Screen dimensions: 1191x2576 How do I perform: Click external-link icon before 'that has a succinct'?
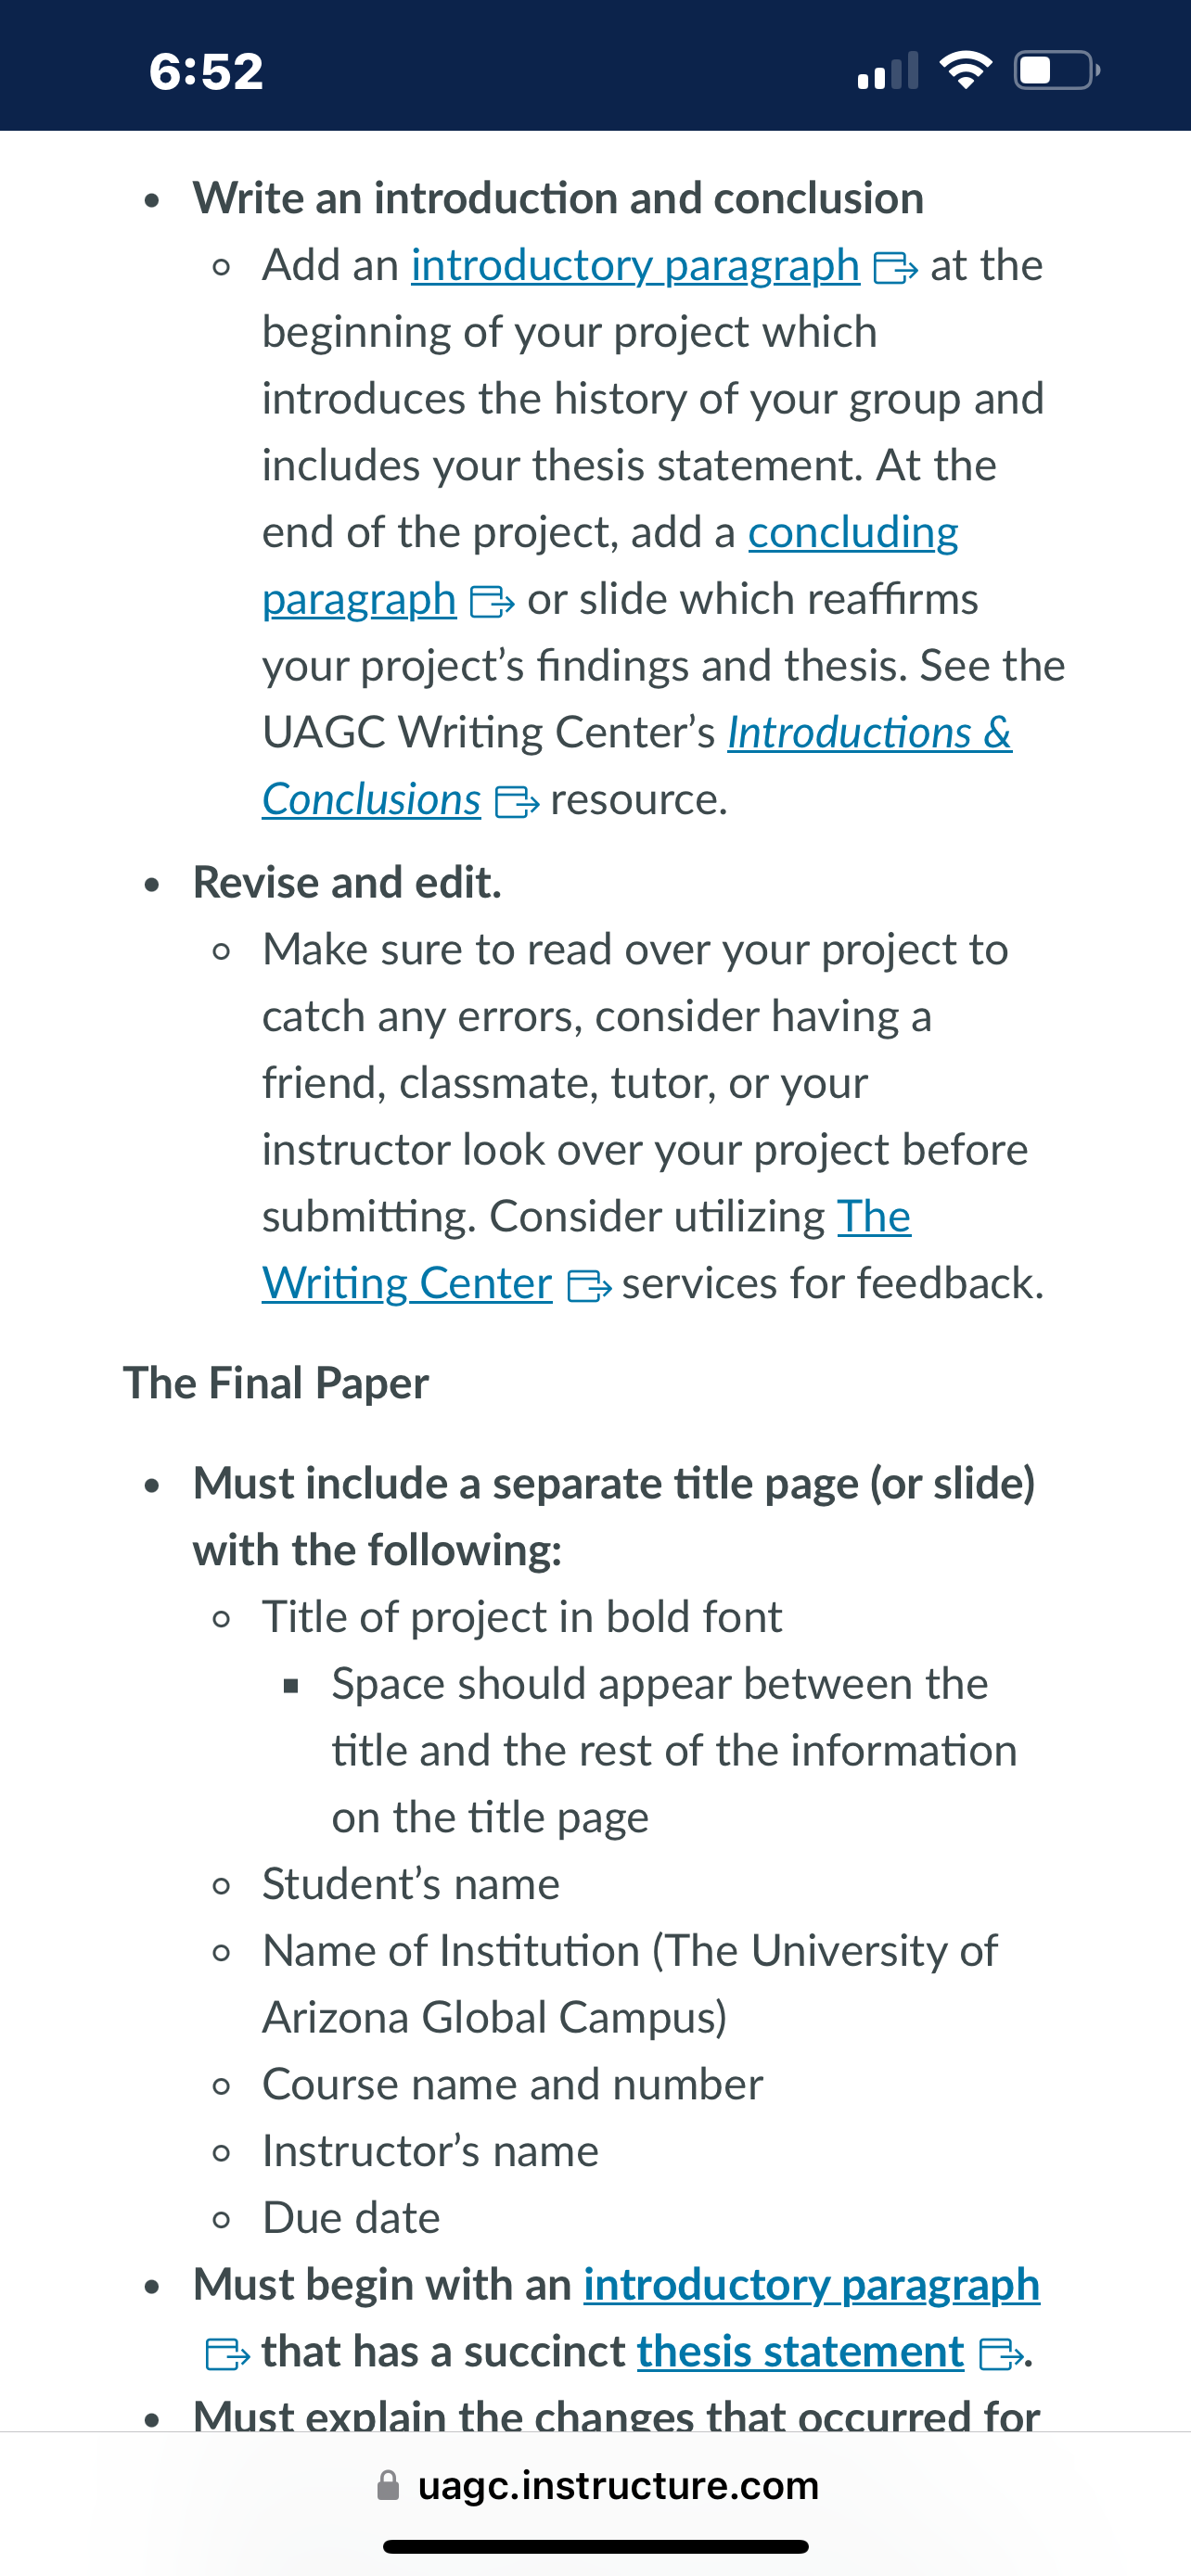coord(227,2354)
